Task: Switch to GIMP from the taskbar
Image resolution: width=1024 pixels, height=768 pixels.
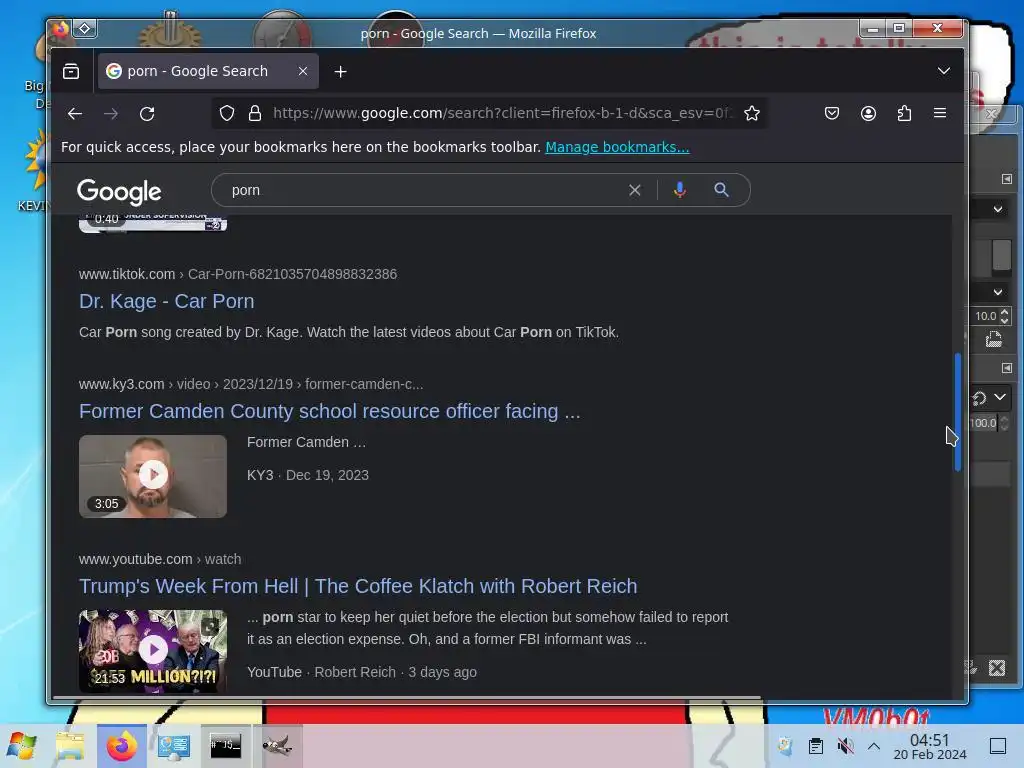Action: coord(277,746)
